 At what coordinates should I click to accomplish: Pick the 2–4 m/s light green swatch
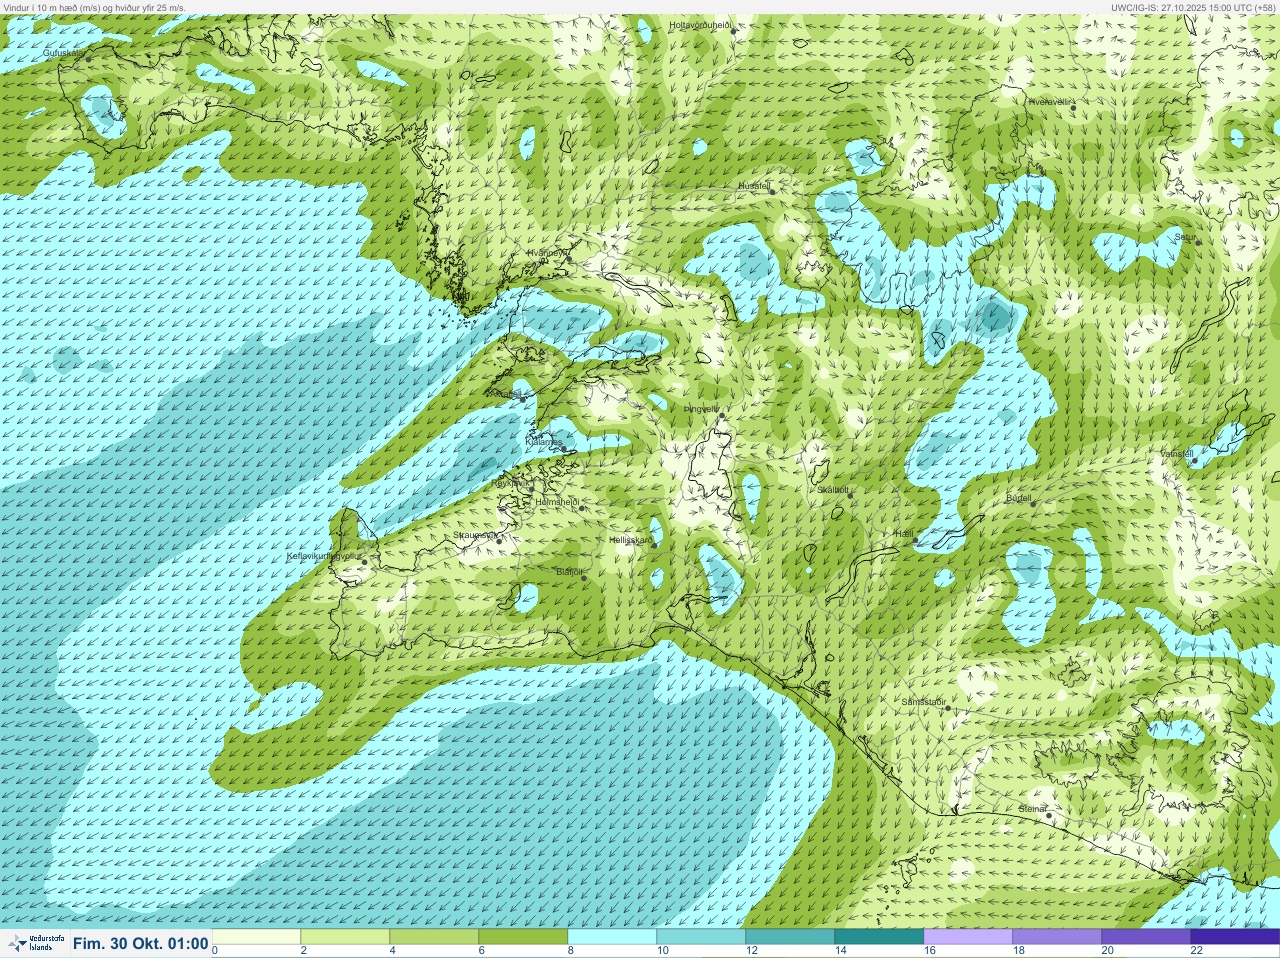pos(345,937)
